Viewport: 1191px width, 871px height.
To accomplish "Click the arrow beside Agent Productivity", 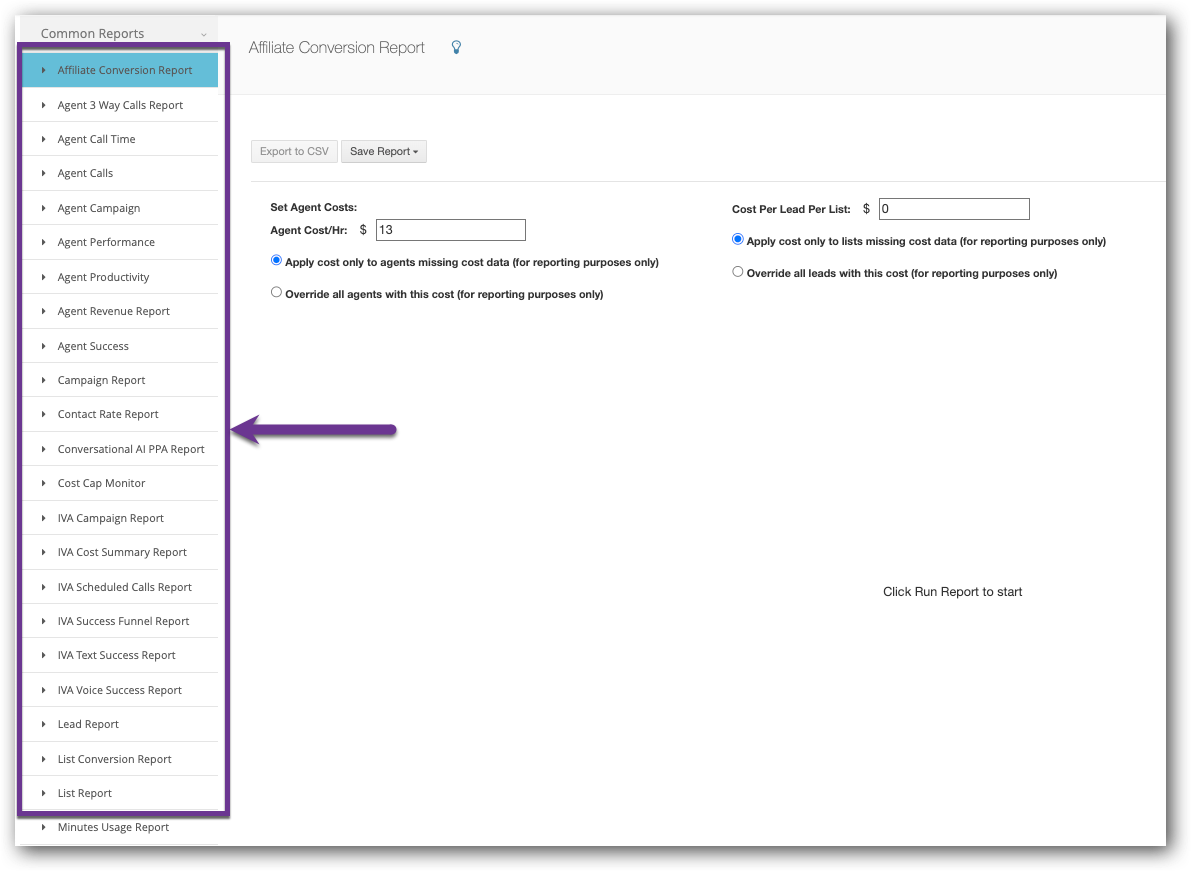I will click(43, 277).
